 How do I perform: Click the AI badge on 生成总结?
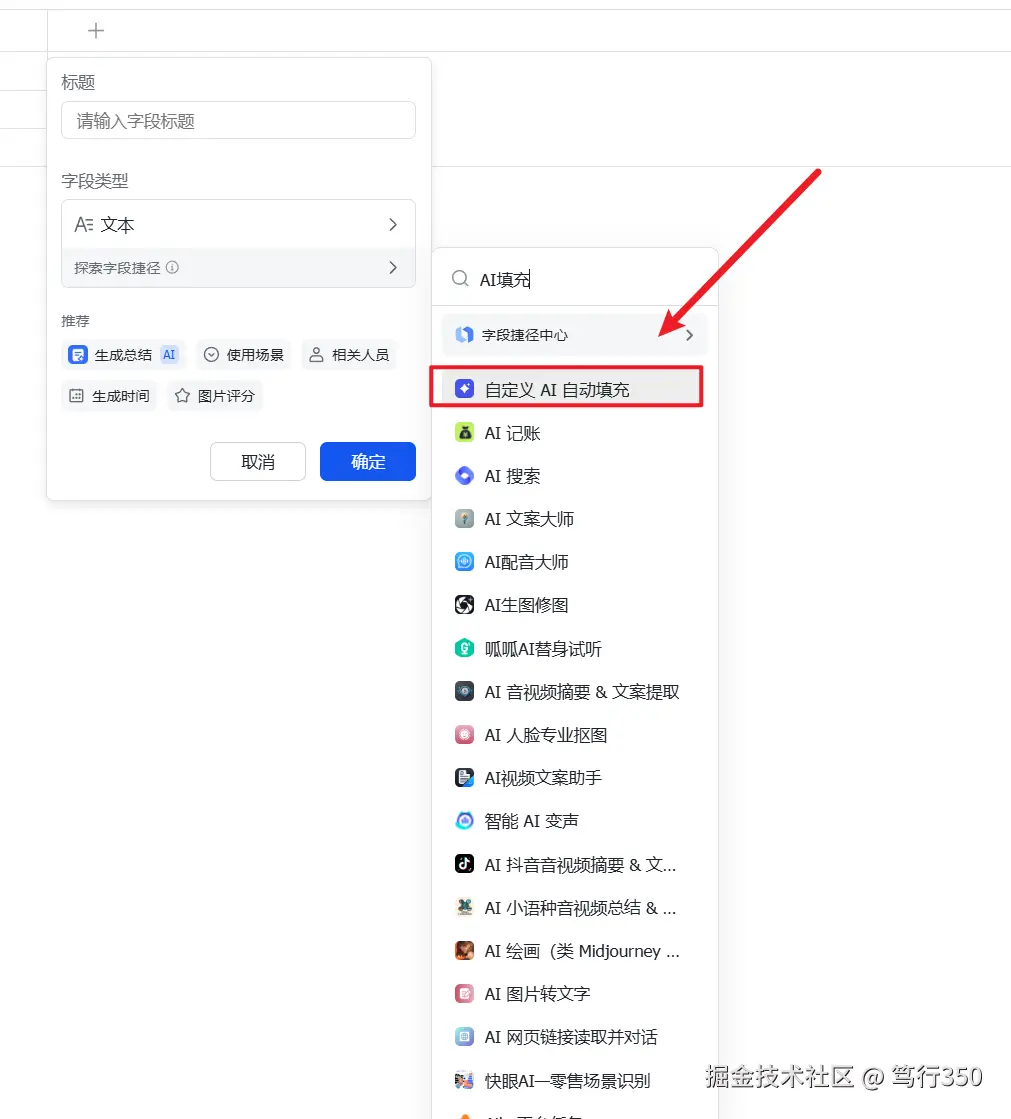tap(169, 355)
